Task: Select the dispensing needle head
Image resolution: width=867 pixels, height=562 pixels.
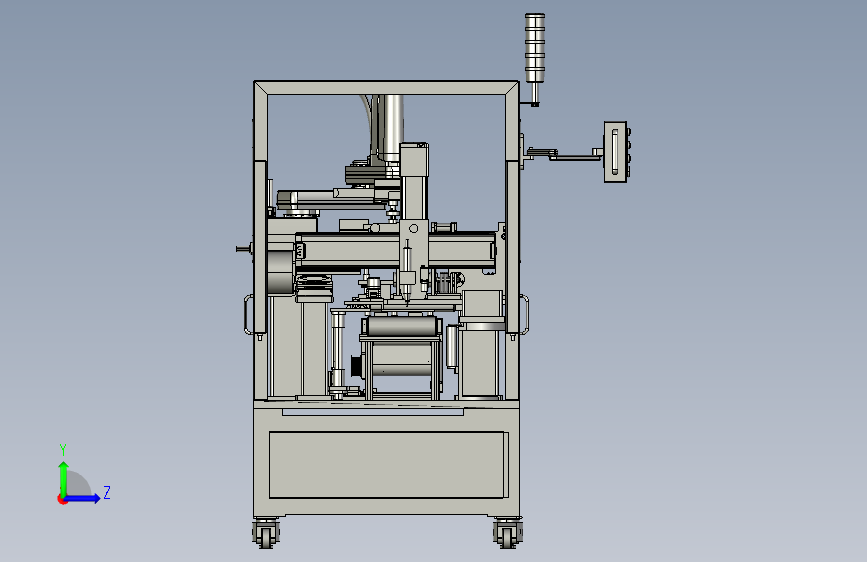Action: pos(408,274)
